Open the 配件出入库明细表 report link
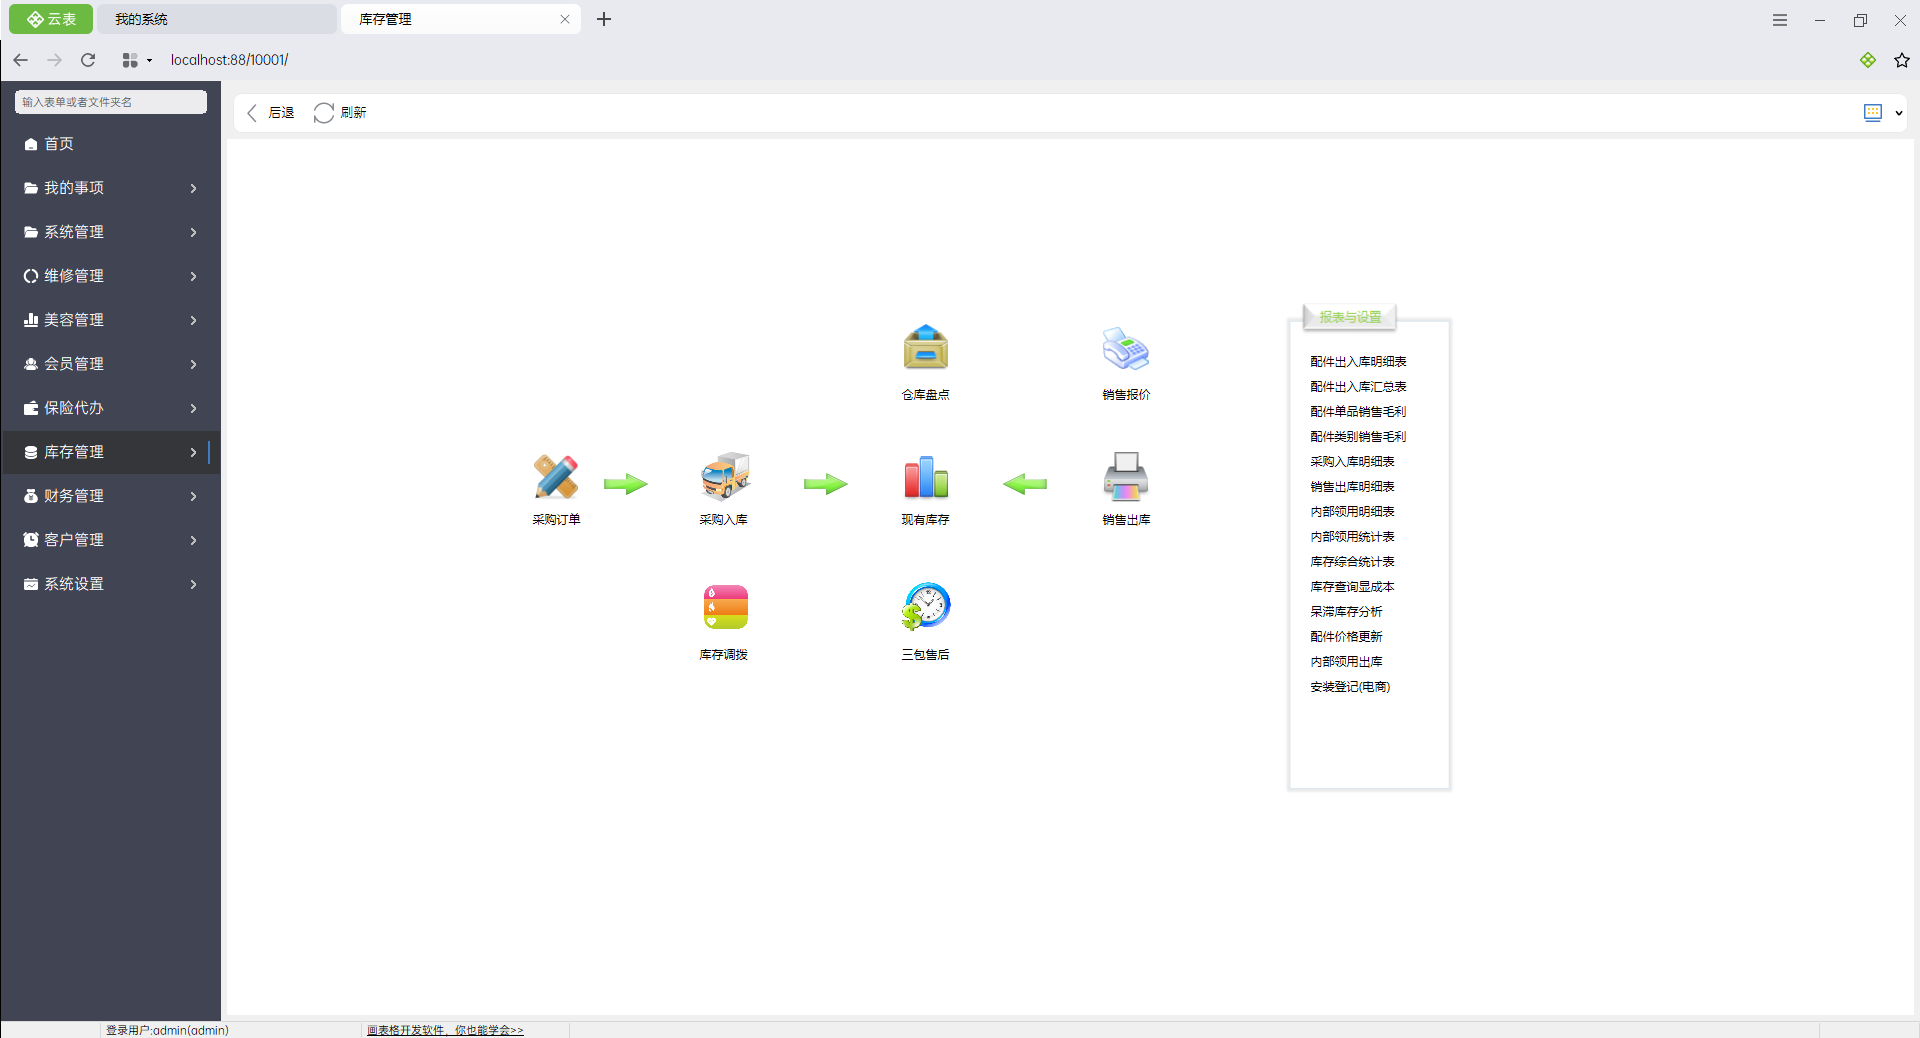 tap(1358, 362)
